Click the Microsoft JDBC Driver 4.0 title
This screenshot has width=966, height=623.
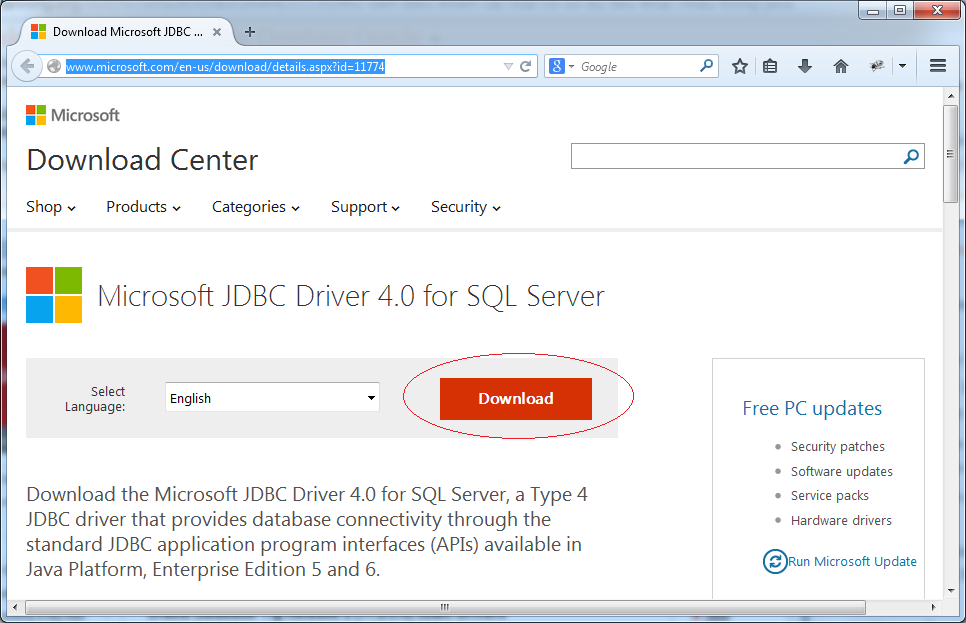point(351,296)
